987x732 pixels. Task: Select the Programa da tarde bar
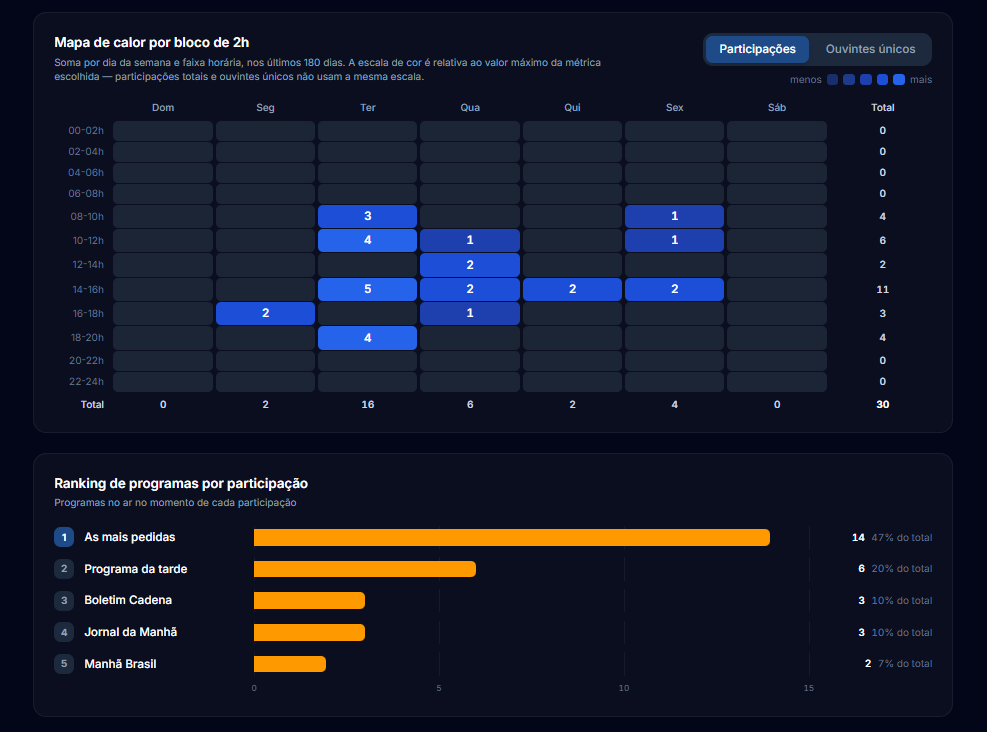click(364, 569)
